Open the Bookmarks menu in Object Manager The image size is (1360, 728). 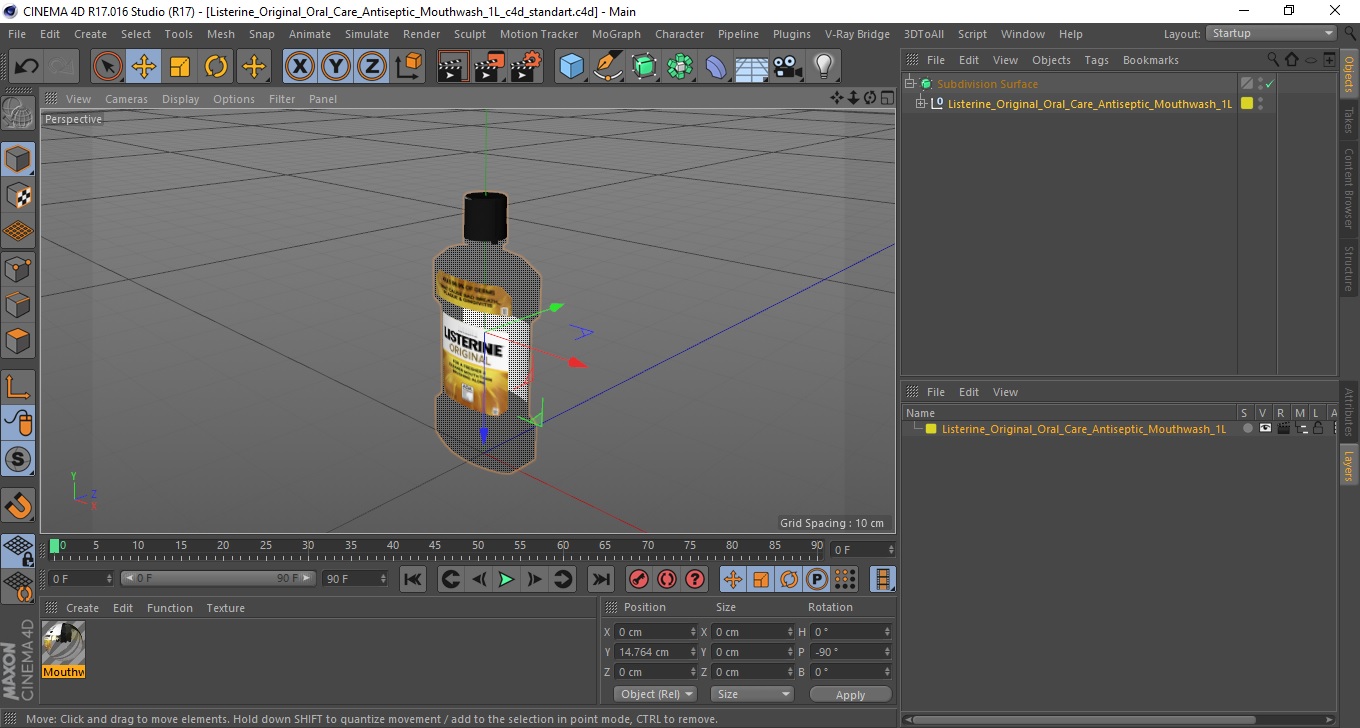pos(1150,60)
